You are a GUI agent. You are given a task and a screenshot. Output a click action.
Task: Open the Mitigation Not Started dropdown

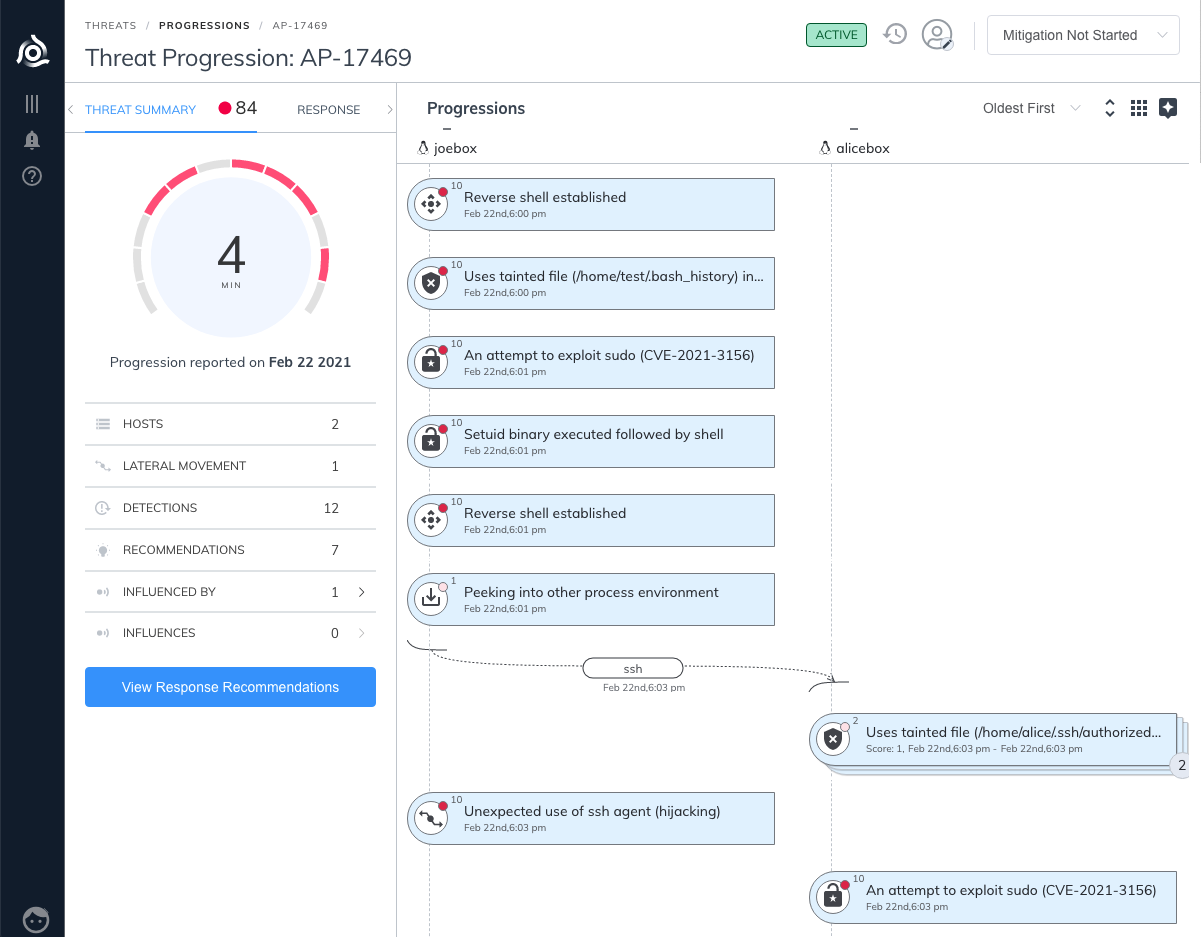[1083, 35]
